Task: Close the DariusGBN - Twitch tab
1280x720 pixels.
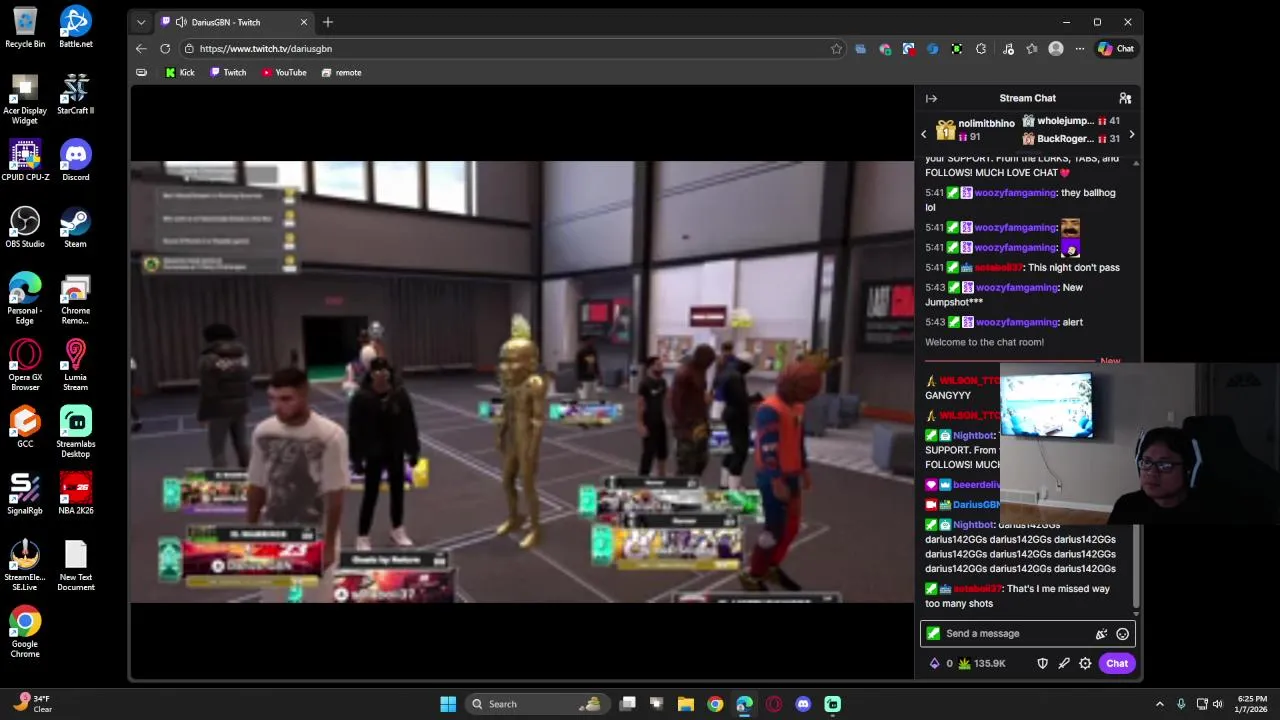Action: [x=304, y=22]
